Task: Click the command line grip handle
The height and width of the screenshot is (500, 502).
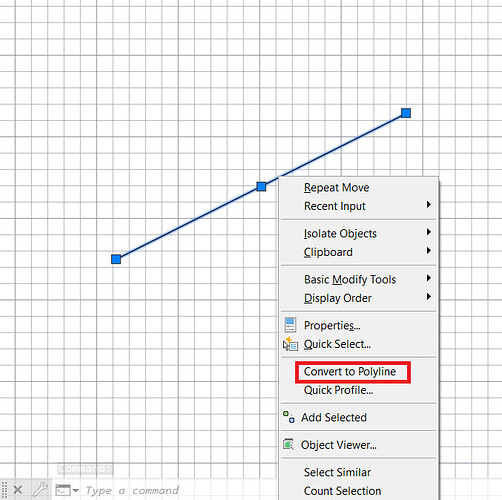Action: point(4,490)
